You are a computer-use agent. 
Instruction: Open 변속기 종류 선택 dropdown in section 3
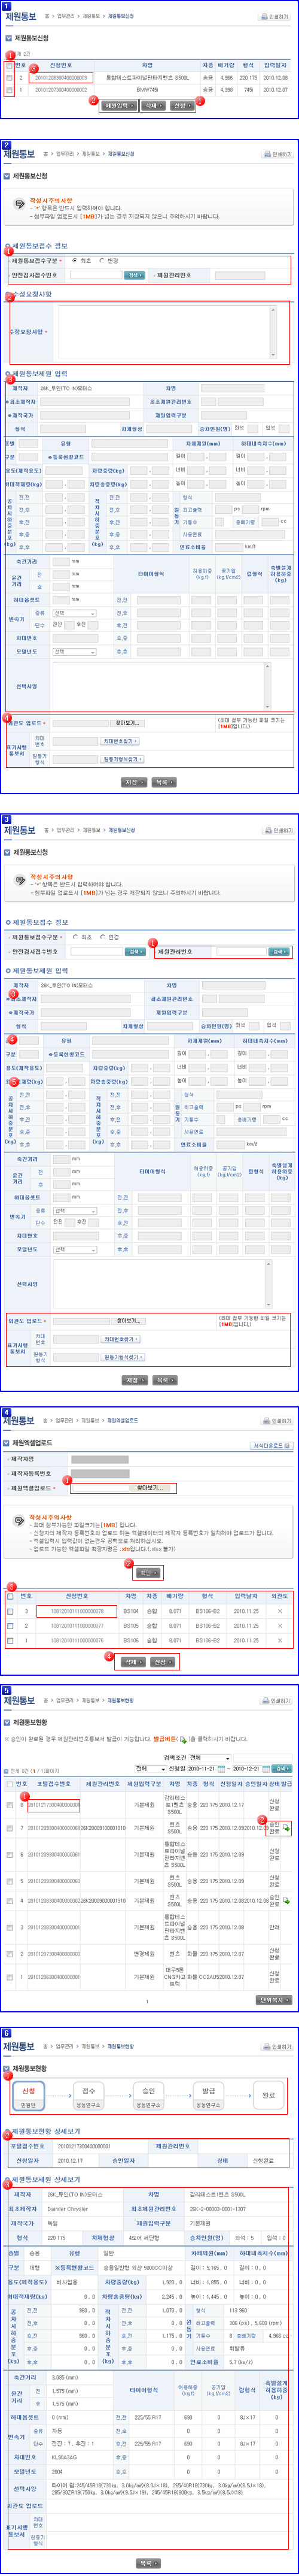pyautogui.click(x=75, y=1210)
